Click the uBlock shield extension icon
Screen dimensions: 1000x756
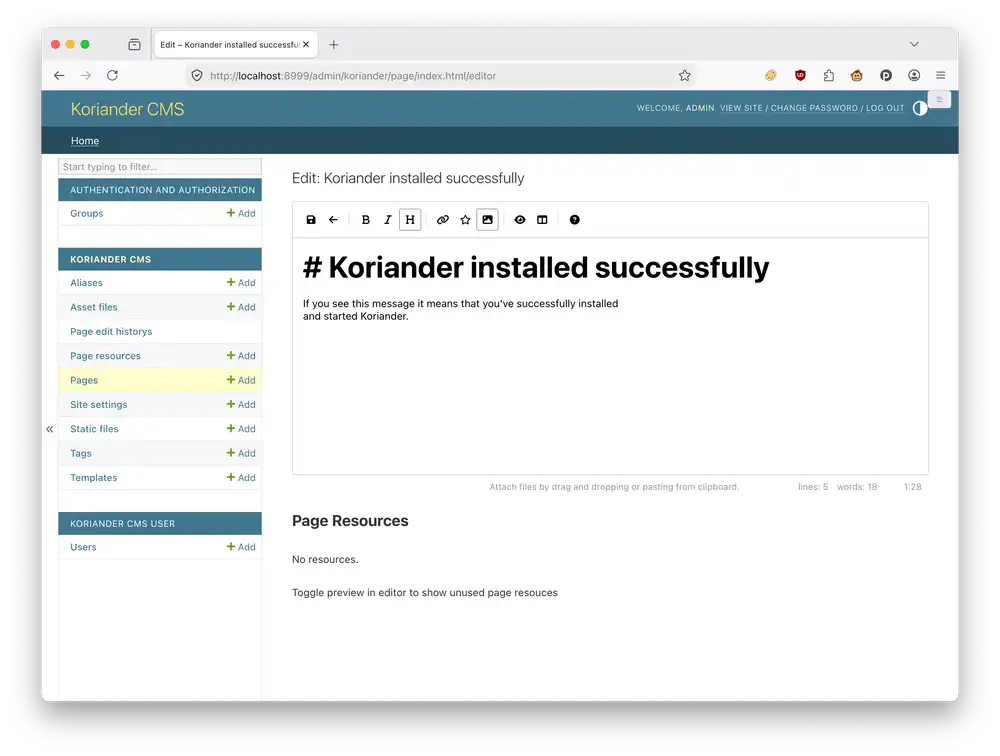point(800,75)
